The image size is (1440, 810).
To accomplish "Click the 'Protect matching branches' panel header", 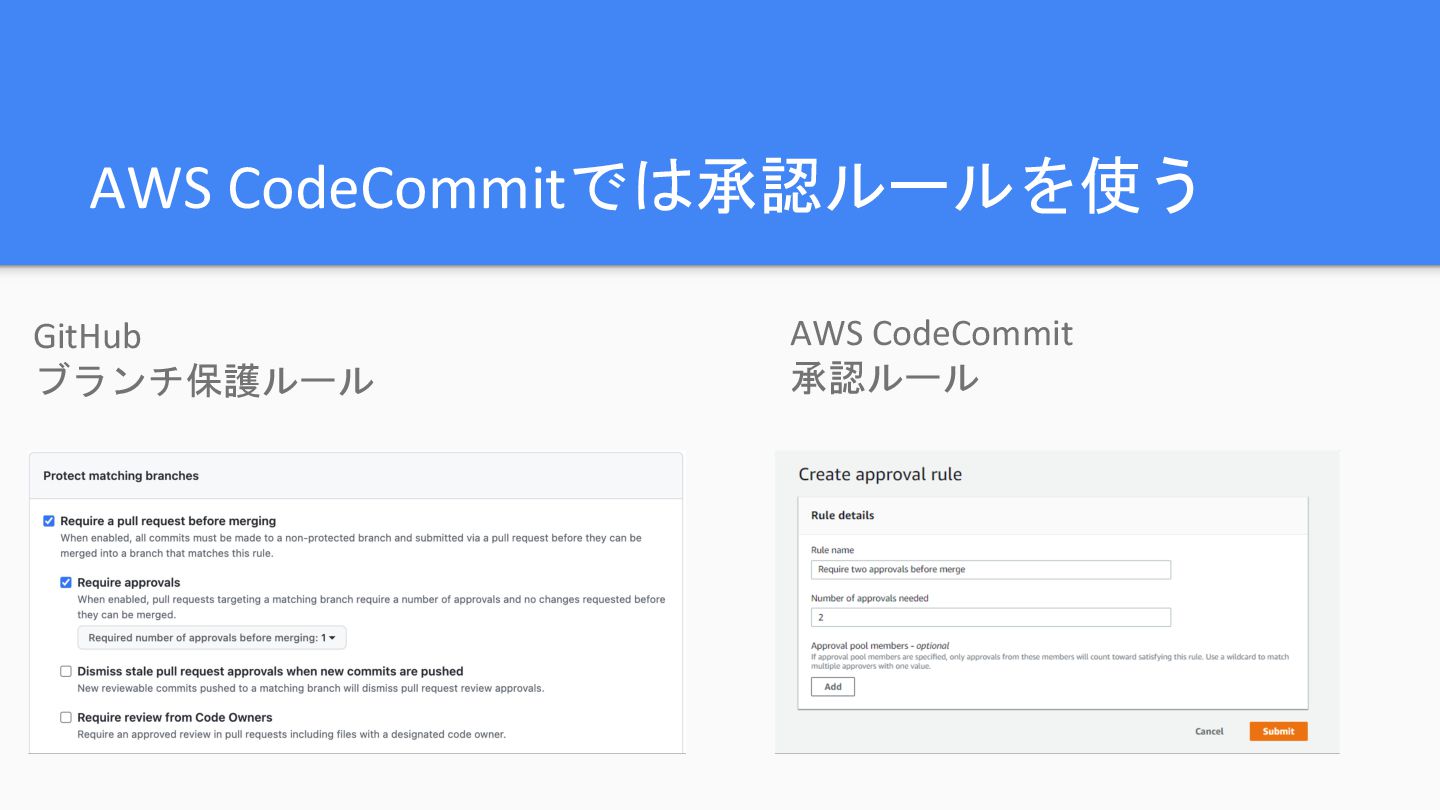I will pos(121,476).
